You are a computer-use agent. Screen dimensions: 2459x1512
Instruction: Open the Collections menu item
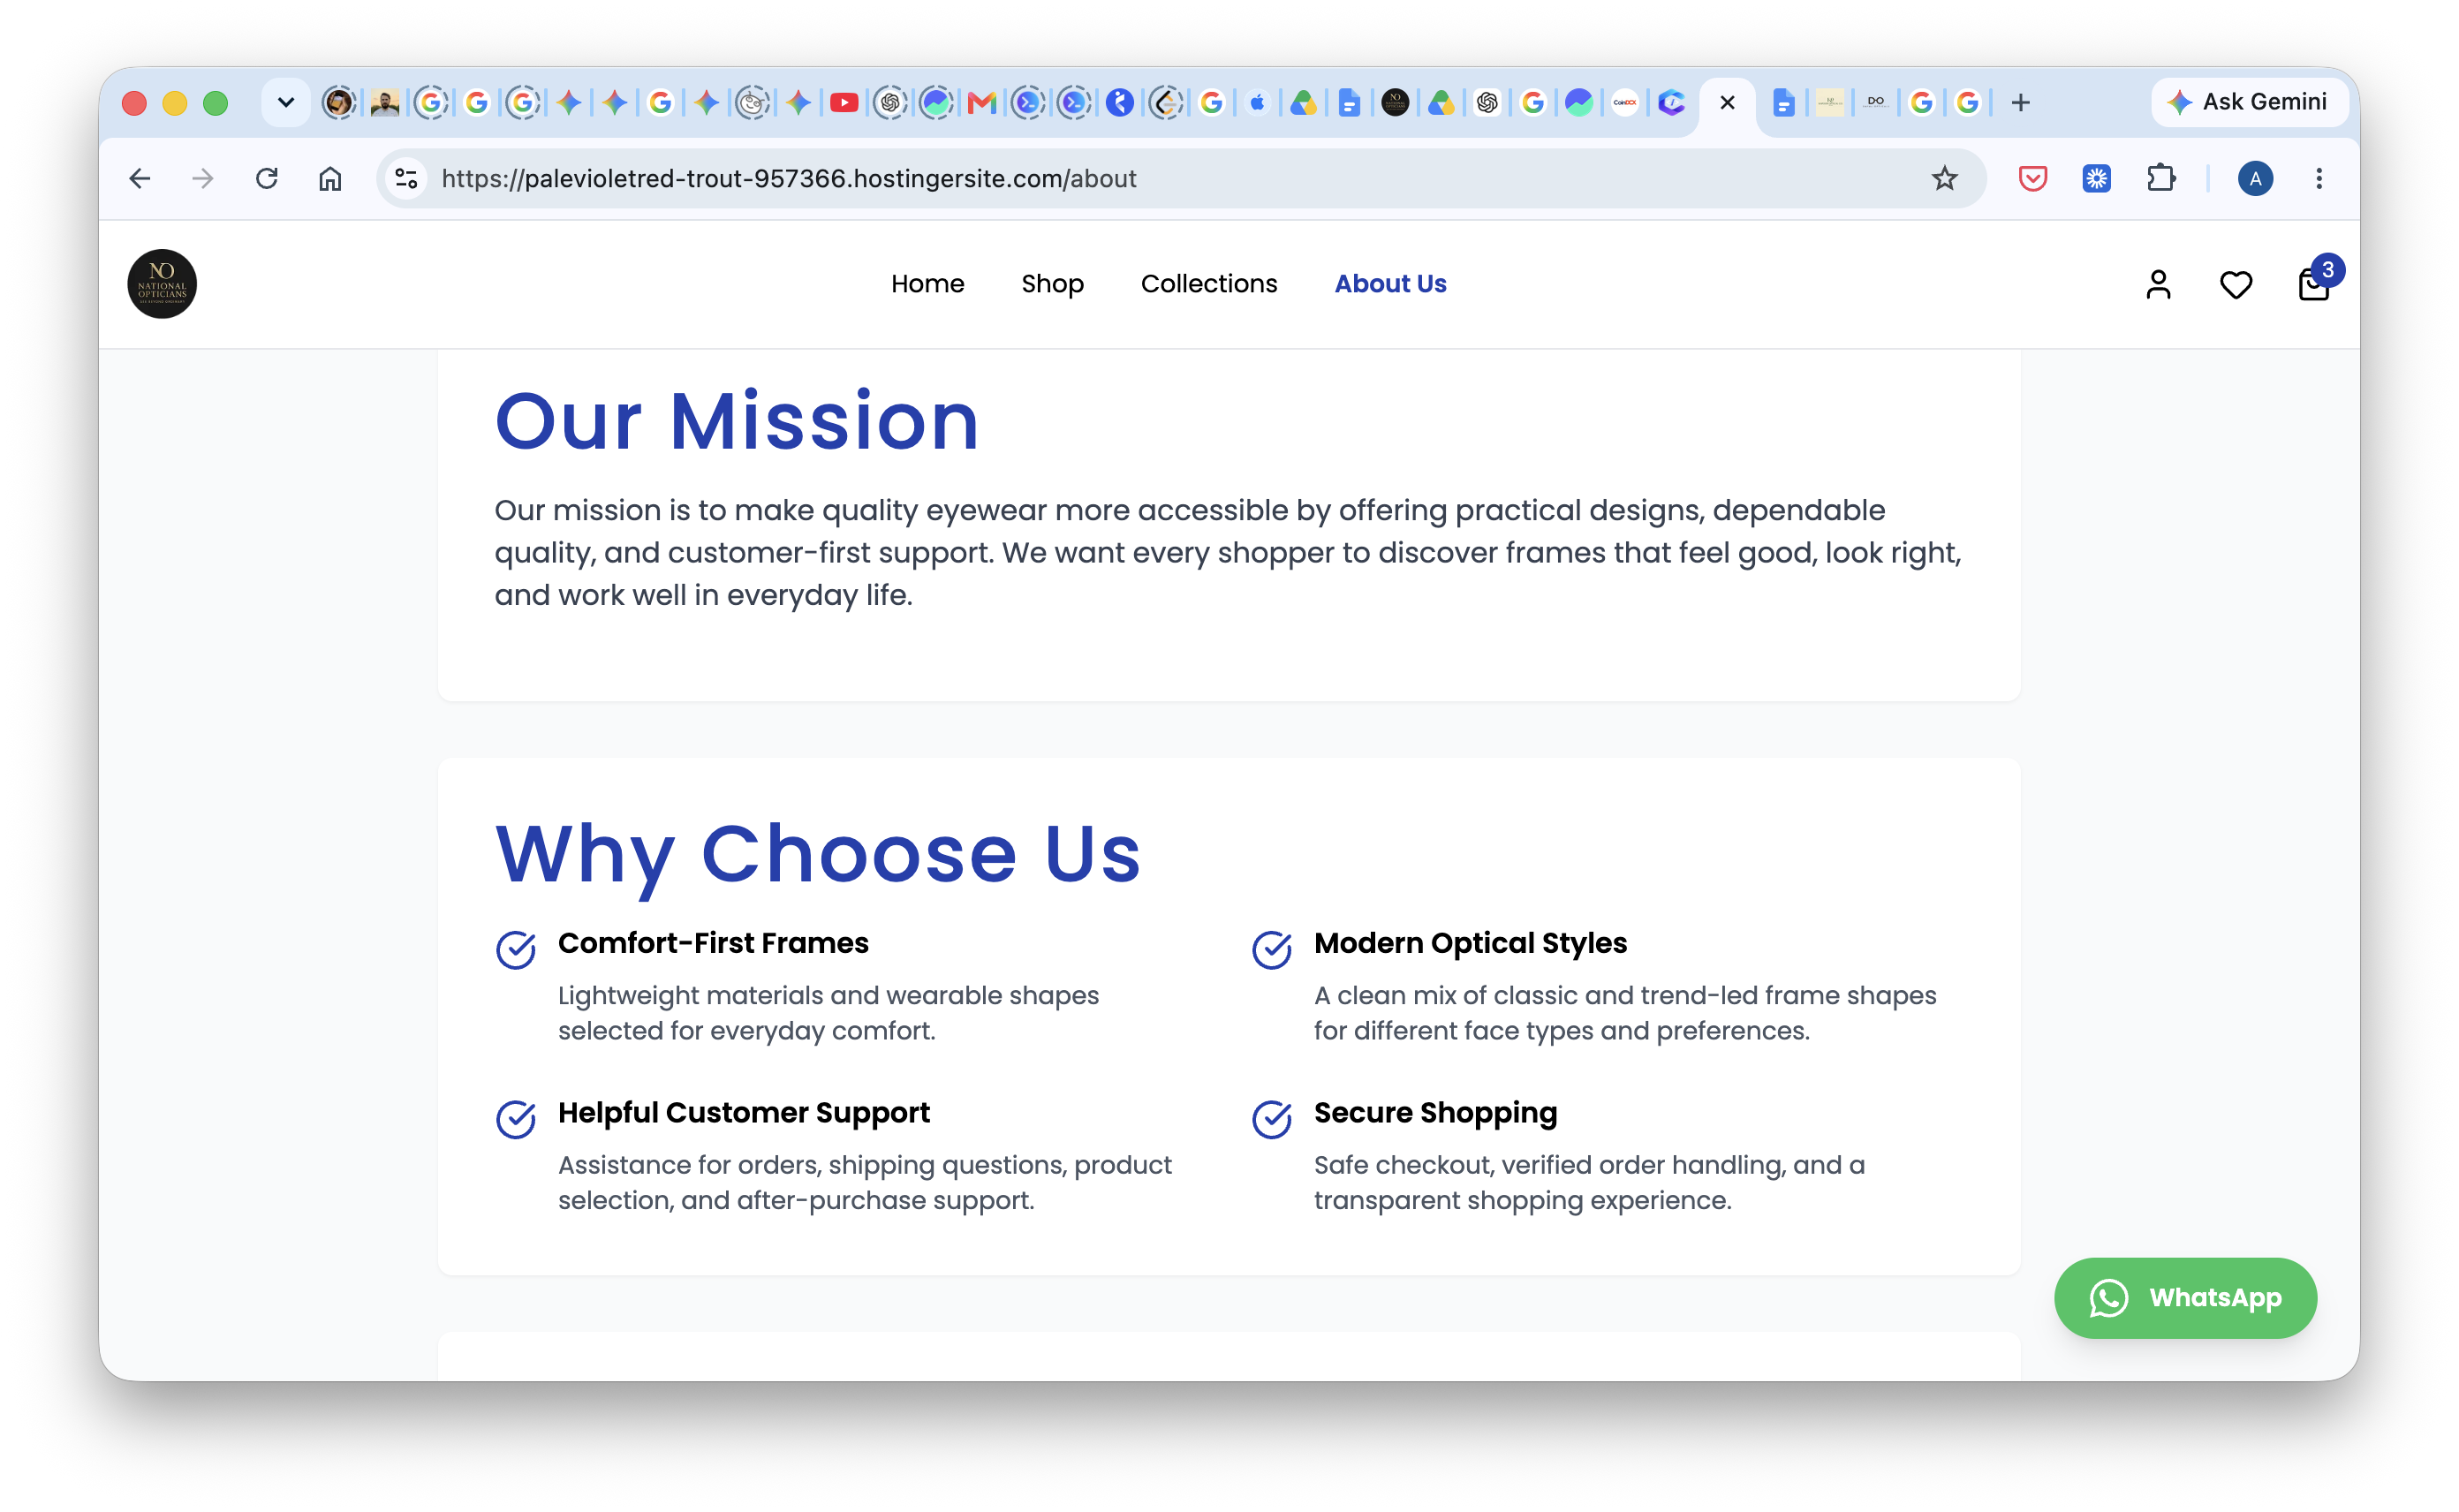coord(1209,284)
